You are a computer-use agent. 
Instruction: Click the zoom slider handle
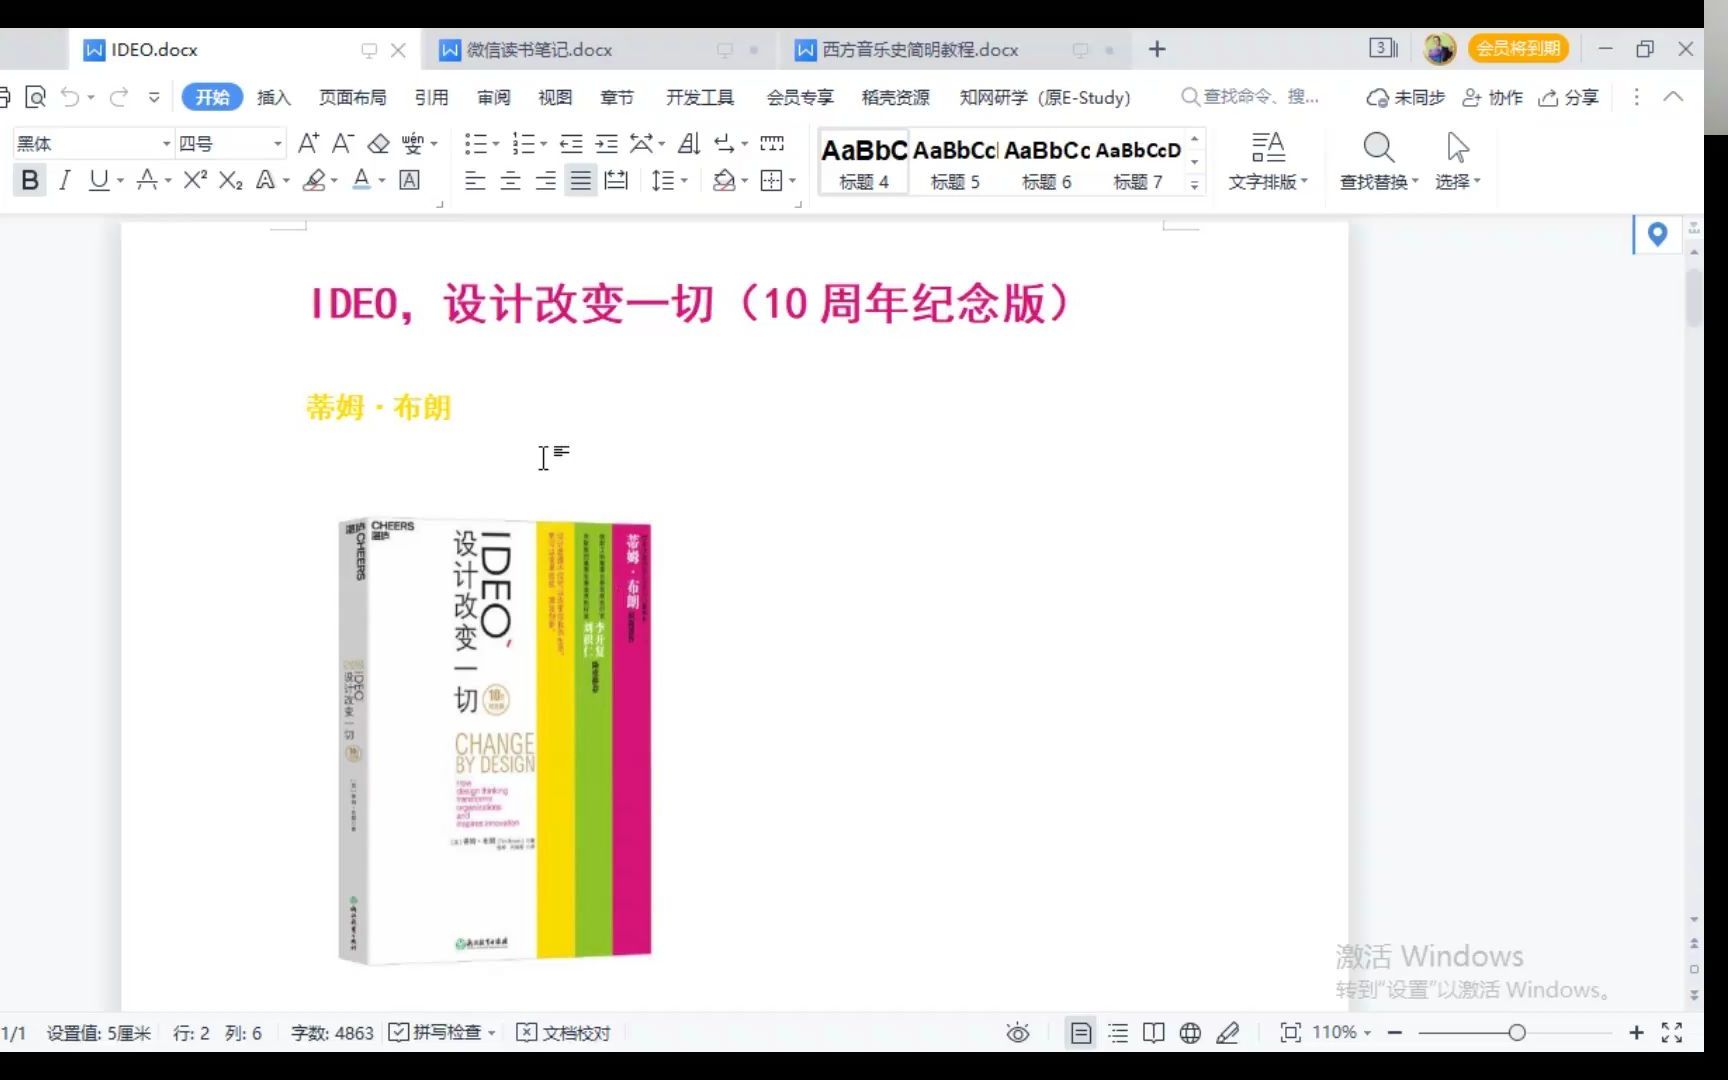click(x=1517, y=1033)
